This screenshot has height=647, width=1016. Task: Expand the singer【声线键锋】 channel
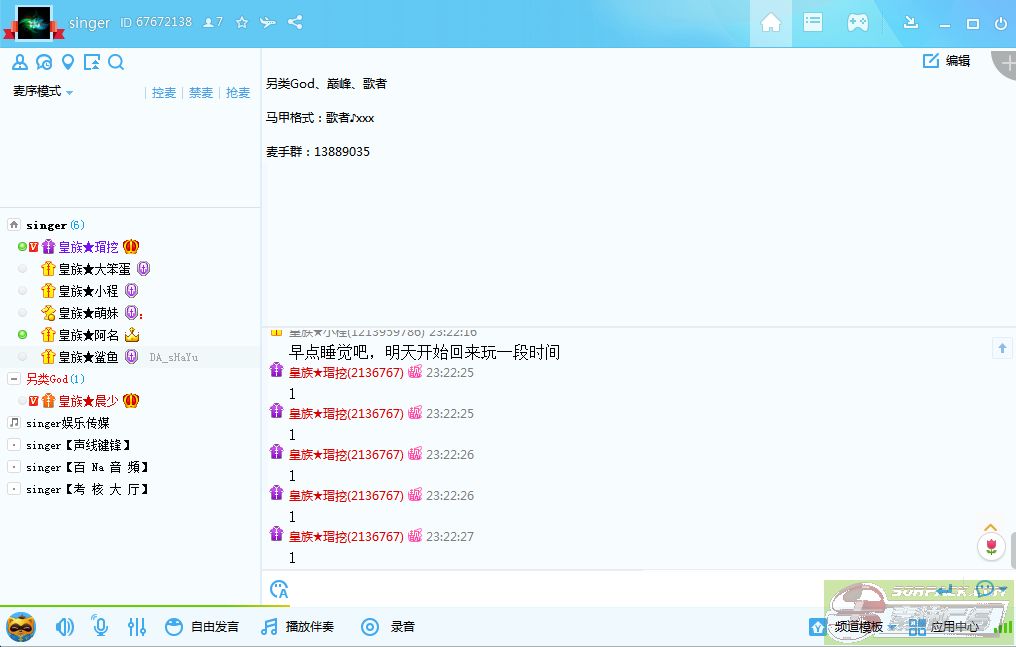point(14,445)
